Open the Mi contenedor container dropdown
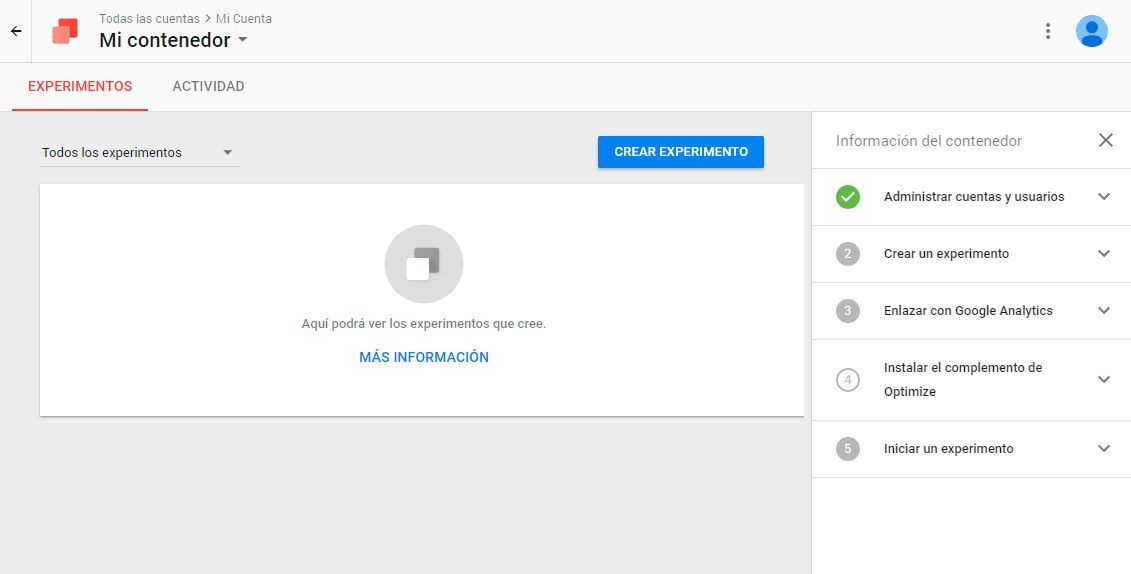1131x574 pixels. pos(173,40)
